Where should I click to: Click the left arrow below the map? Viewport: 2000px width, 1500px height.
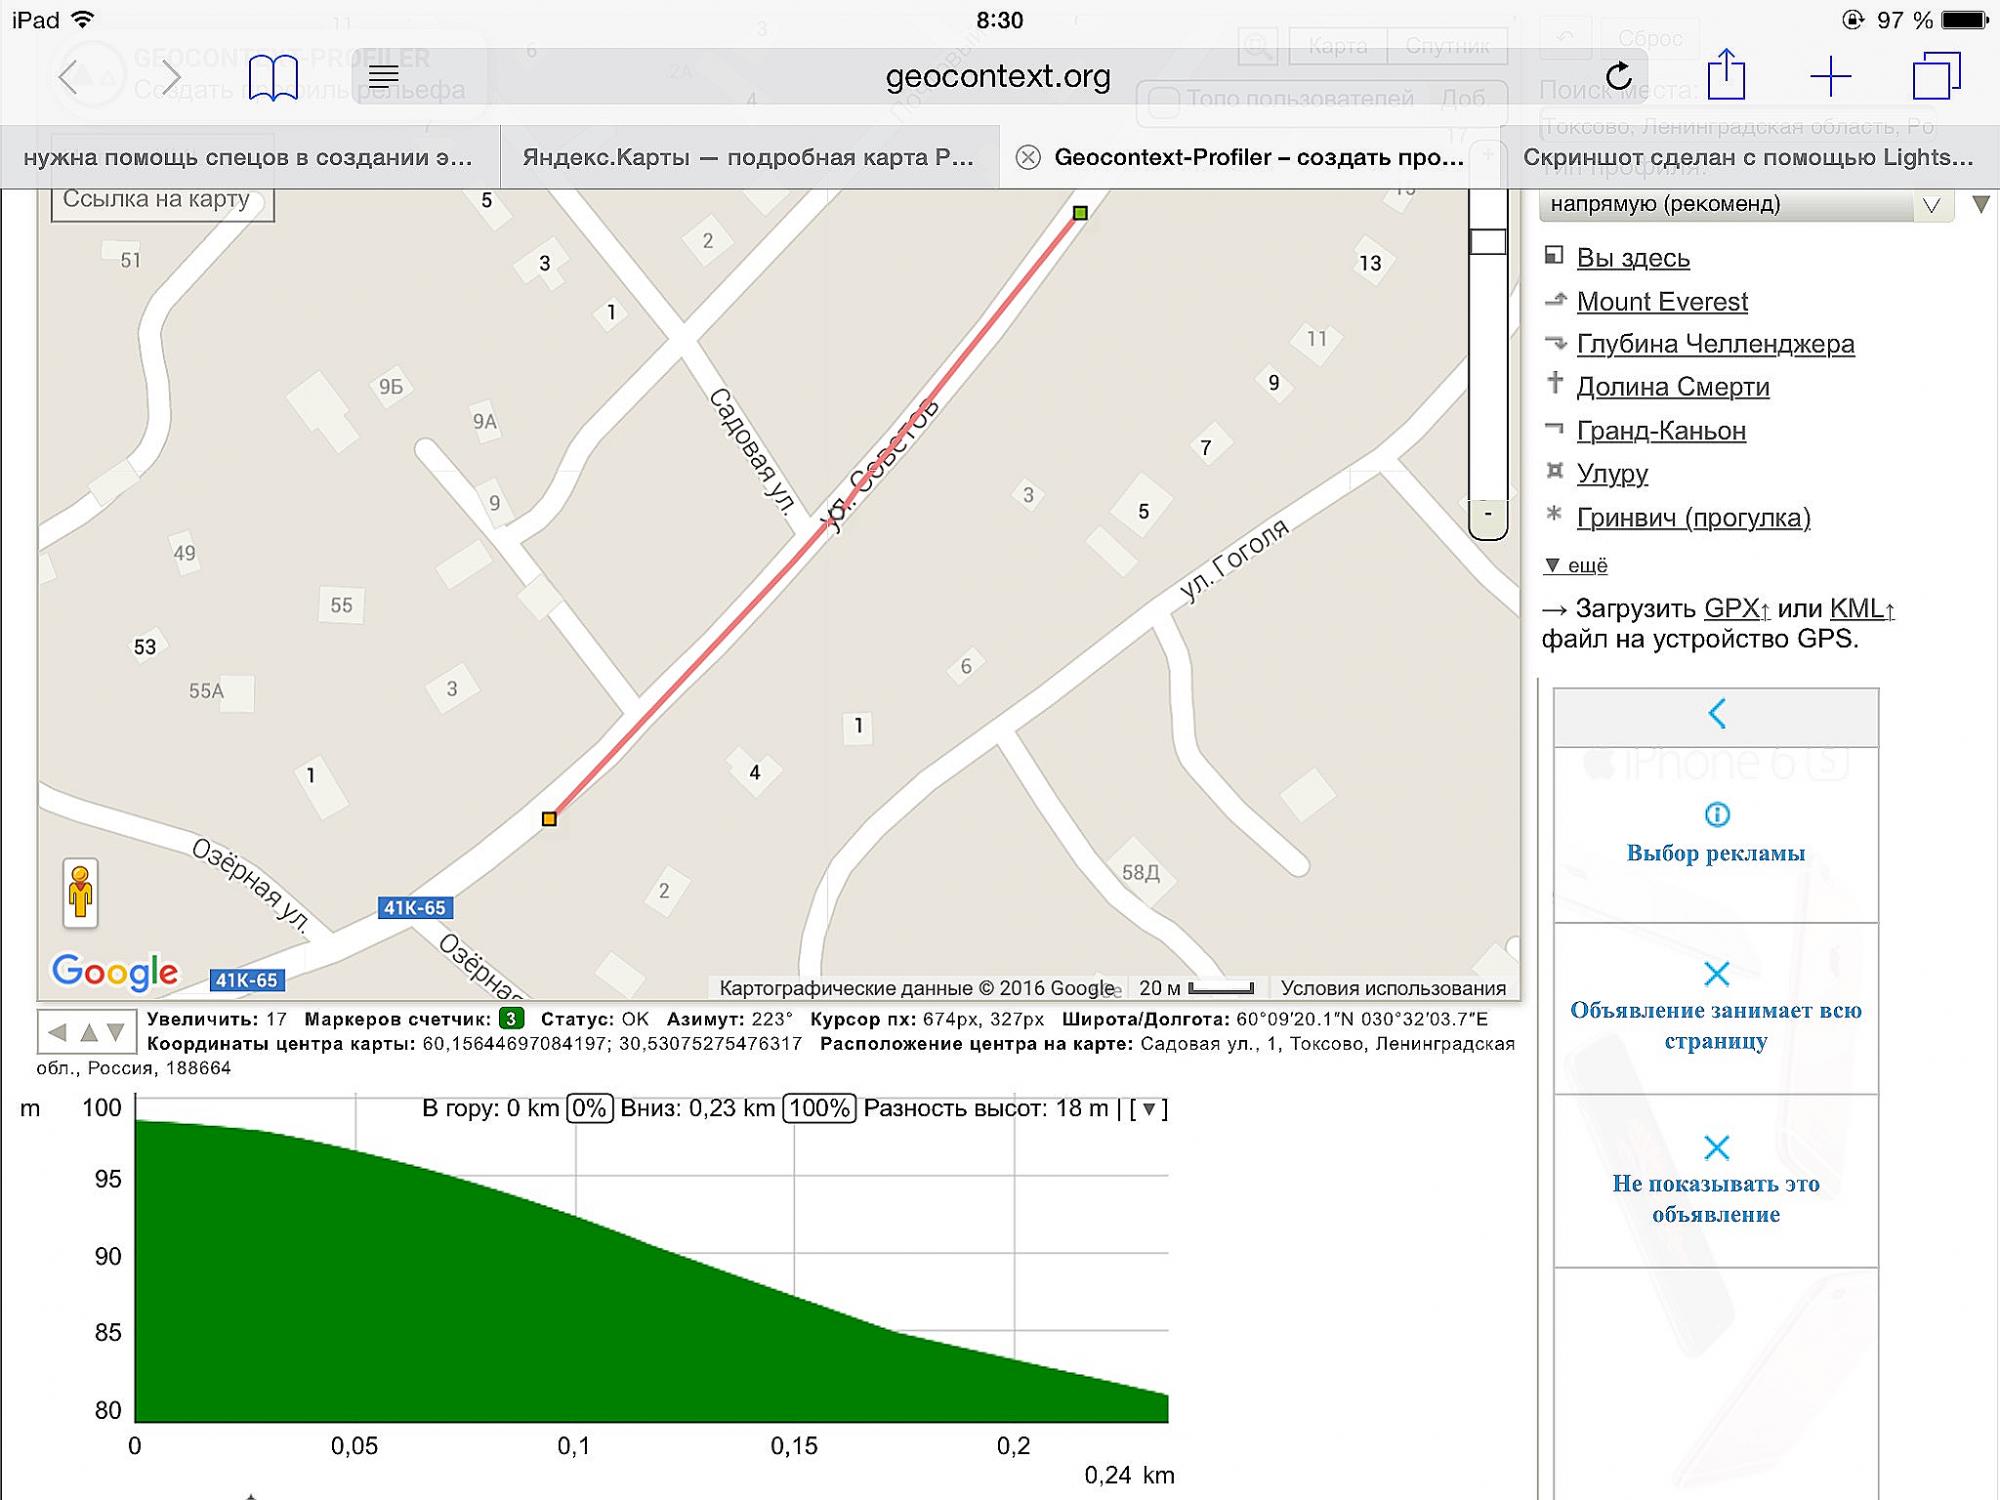point(58,1032)
